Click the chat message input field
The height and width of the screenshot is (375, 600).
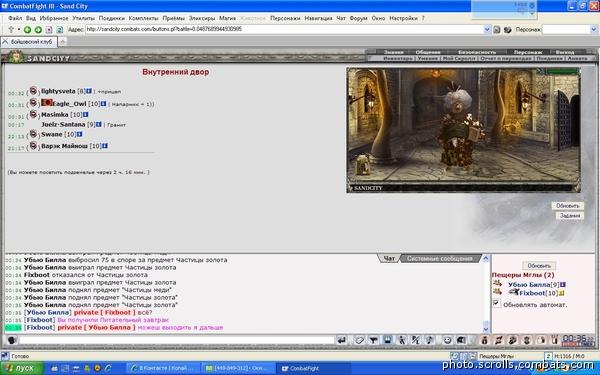coord(177,340)
